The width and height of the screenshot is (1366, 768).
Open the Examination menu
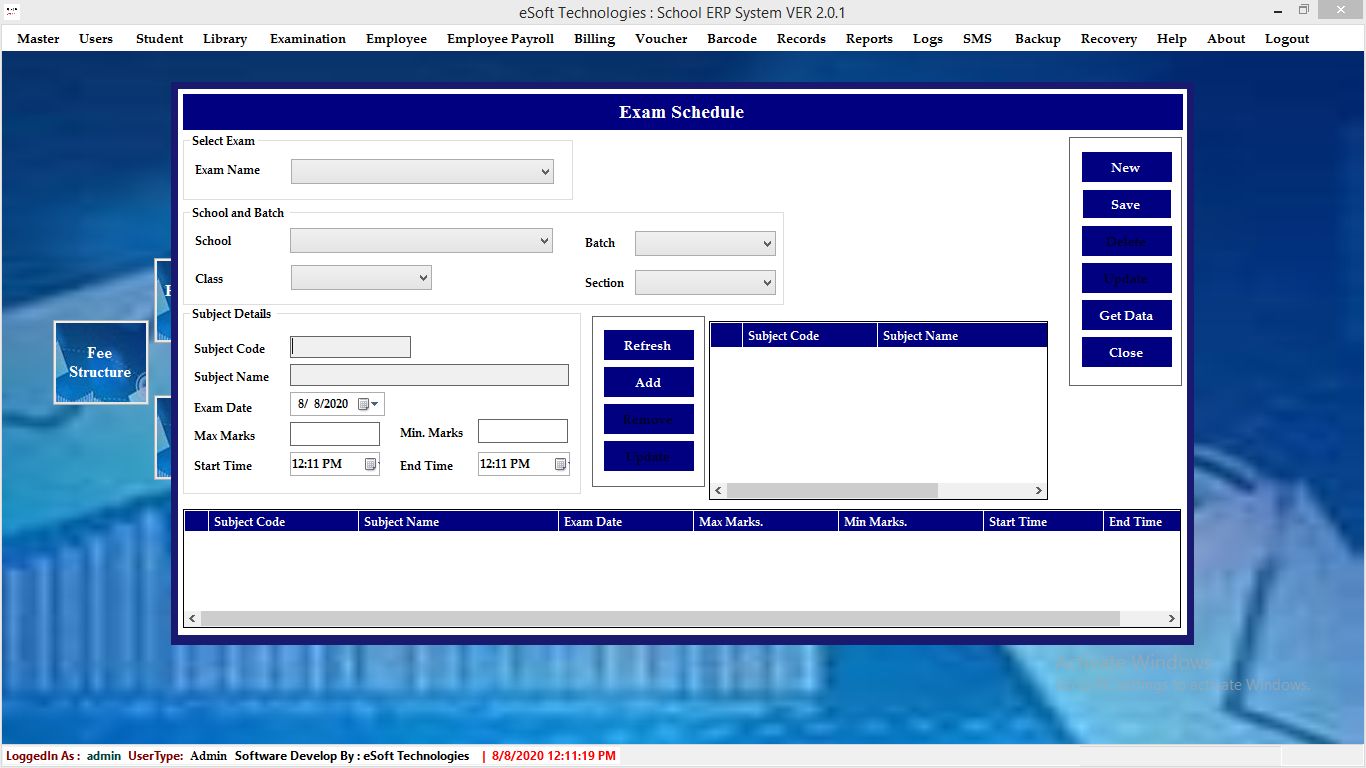(308, 39)
